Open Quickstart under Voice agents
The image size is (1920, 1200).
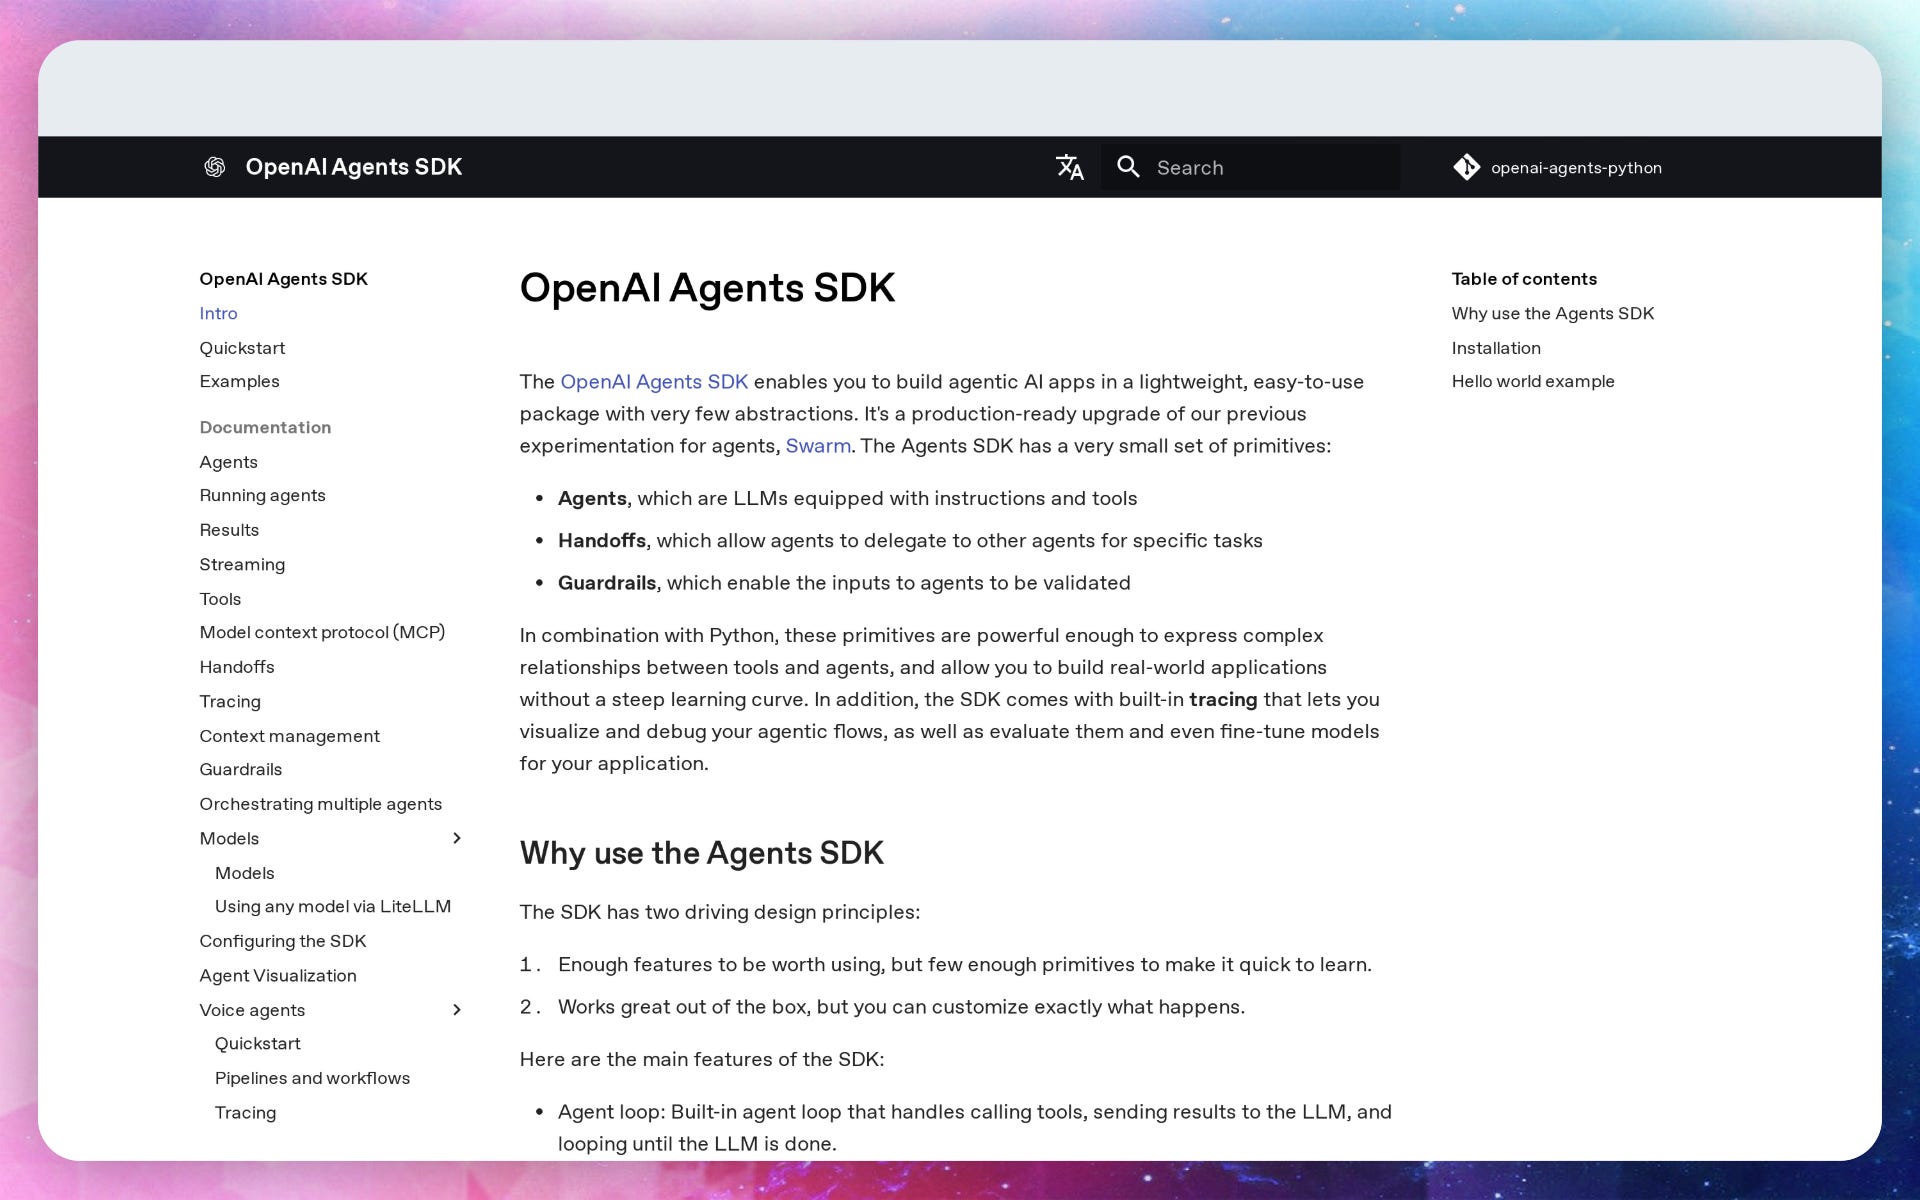(x=258, y=1043)
